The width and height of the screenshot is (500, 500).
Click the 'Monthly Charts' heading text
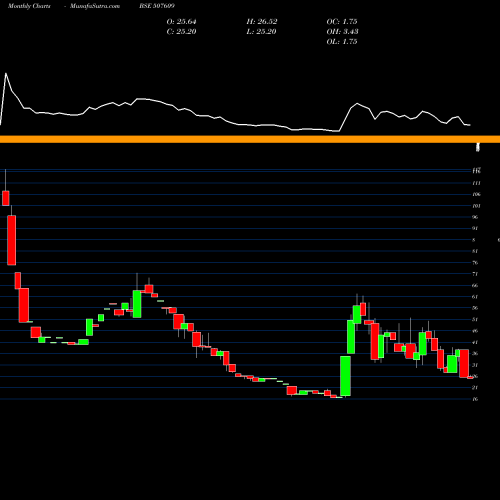(x=29, y=6)
